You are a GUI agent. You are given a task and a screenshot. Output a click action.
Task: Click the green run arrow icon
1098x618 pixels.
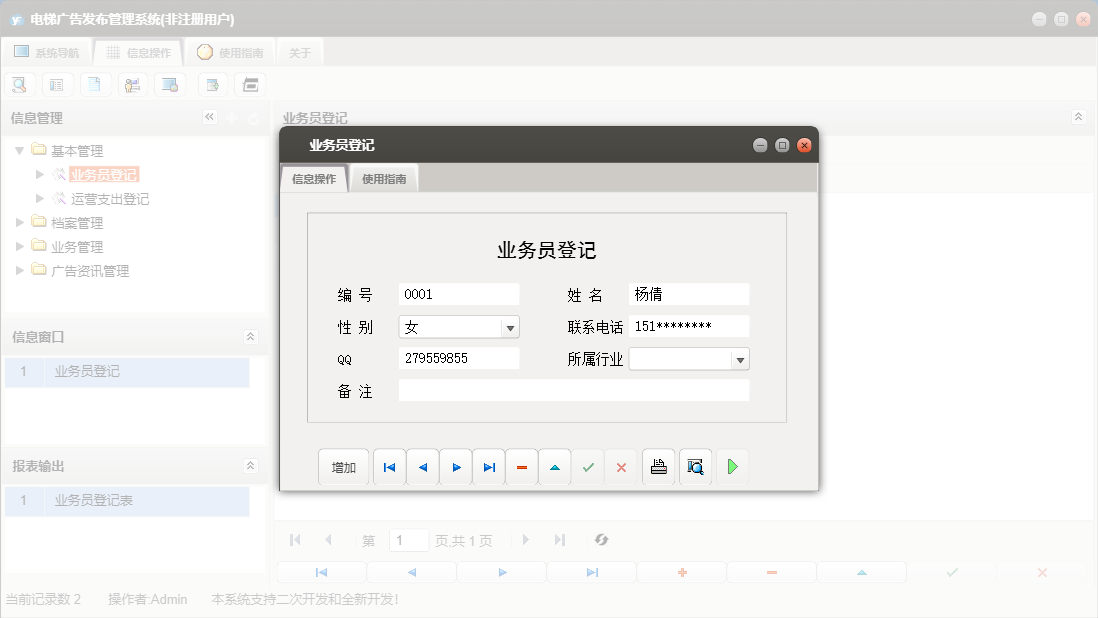tap(732, 466)
